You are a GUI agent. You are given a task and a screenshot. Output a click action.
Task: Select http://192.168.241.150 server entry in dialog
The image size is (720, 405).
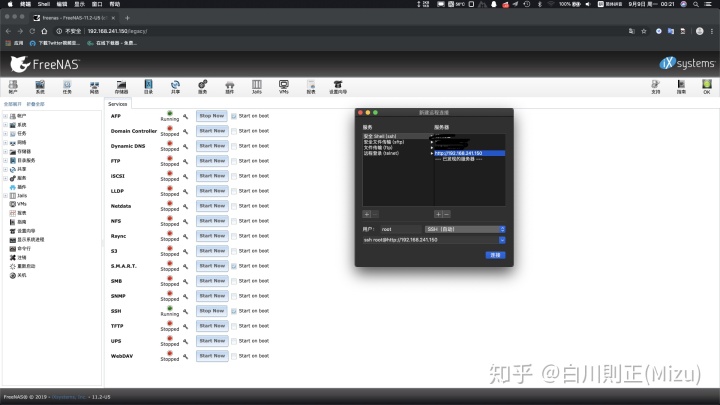coord(469,153)
